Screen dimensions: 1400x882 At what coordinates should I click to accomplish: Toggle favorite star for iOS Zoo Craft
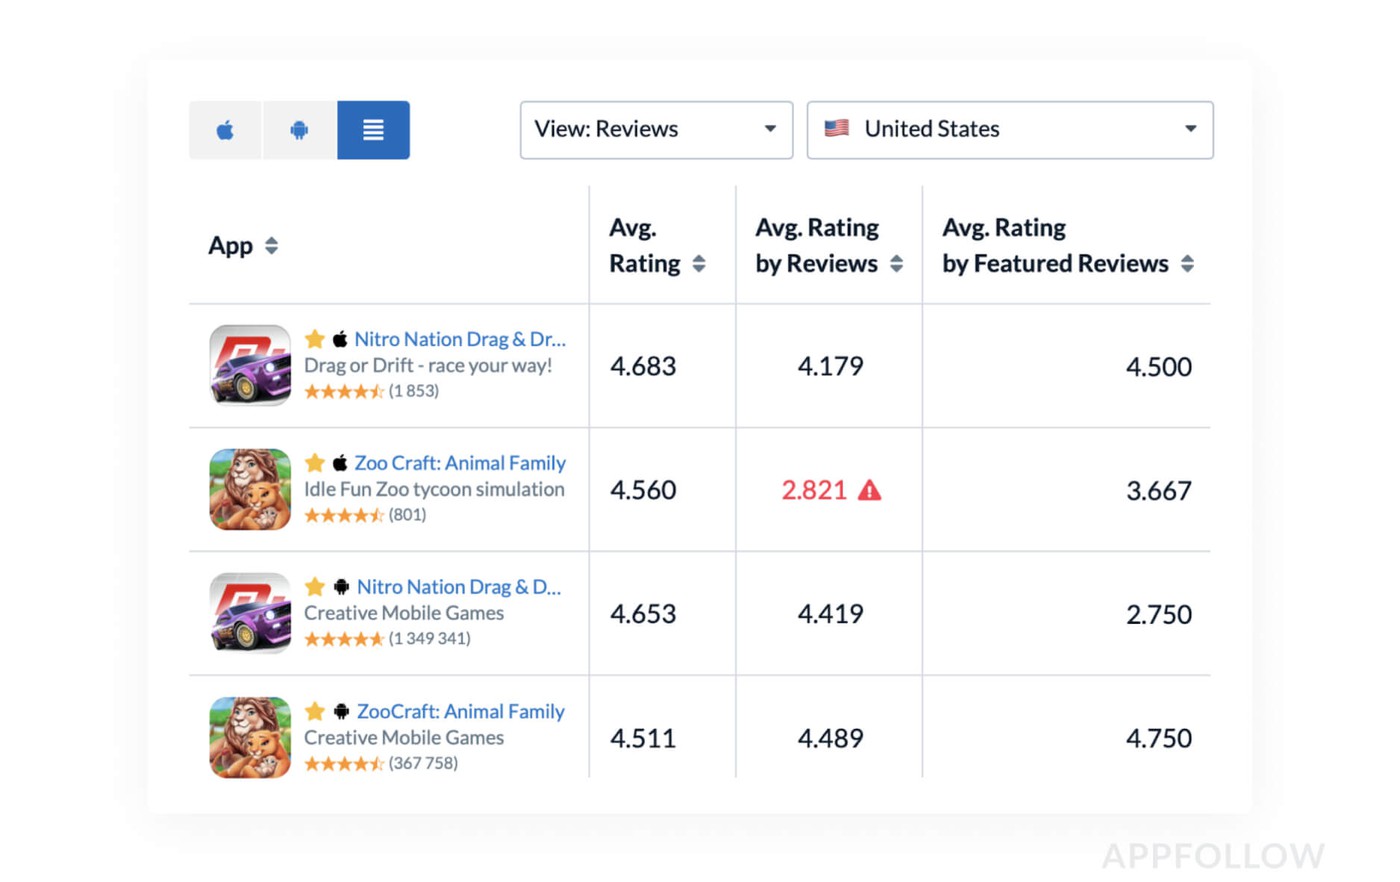(315, 463)
